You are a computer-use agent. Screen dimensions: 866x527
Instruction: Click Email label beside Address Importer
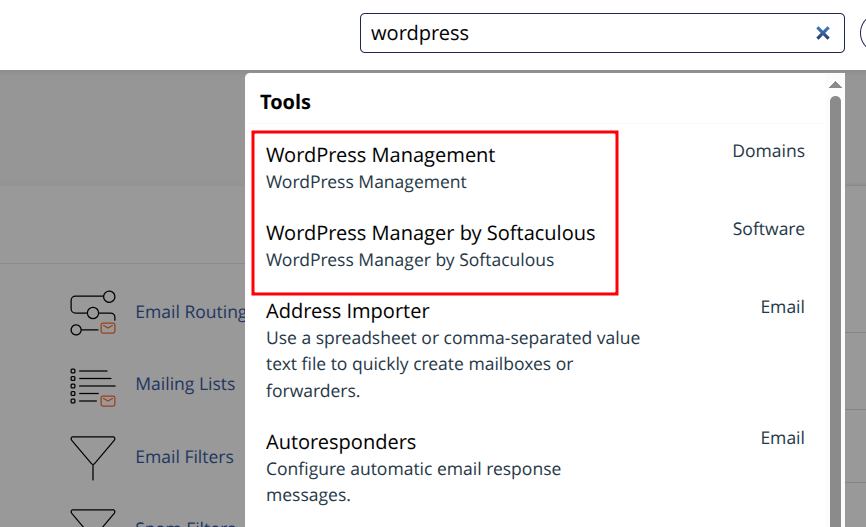[x=782, y=307]
